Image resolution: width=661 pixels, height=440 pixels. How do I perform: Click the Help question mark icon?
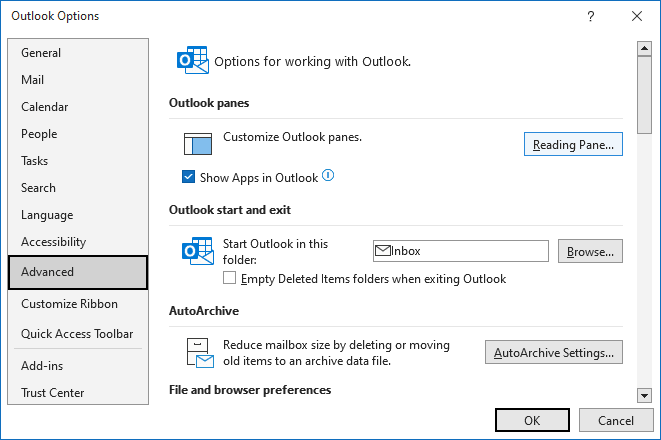[x=591, y=16]
